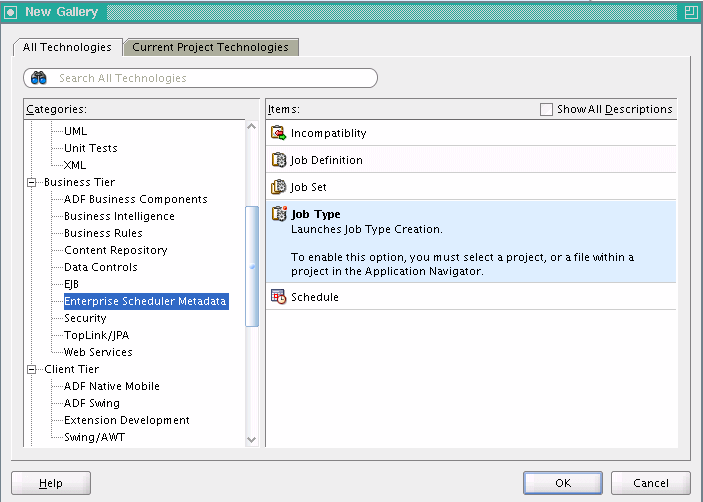
Task: Click the Schedule calendar-clock icon
Action: coord(278,297)
